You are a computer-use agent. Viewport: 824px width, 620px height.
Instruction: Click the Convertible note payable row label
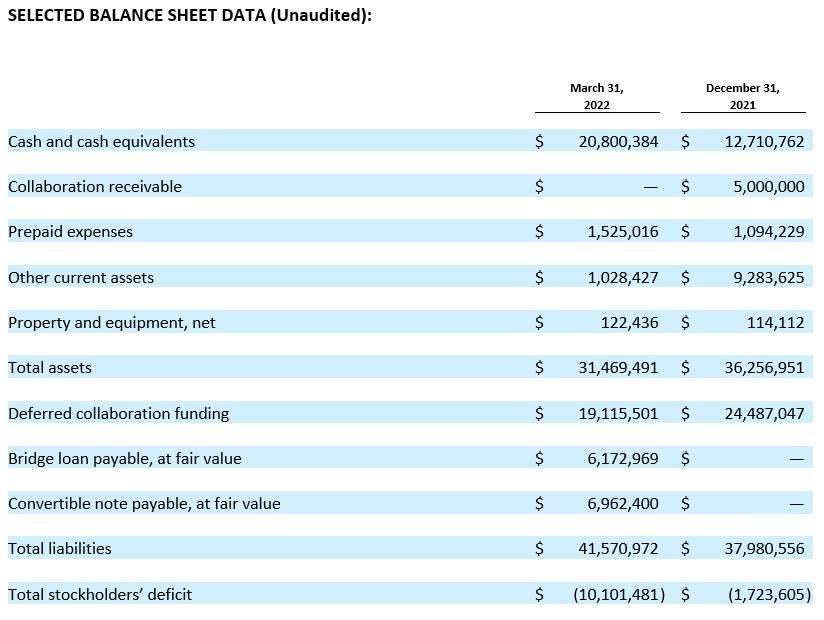coord(144,503)
